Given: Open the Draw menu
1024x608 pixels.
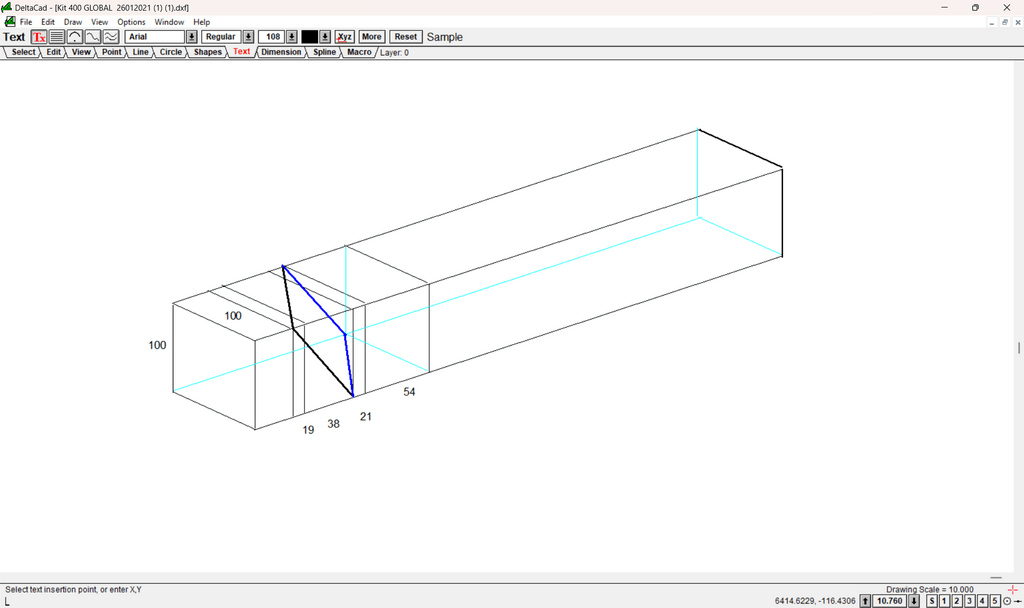Looking at the screenshot, I should 72,22.
